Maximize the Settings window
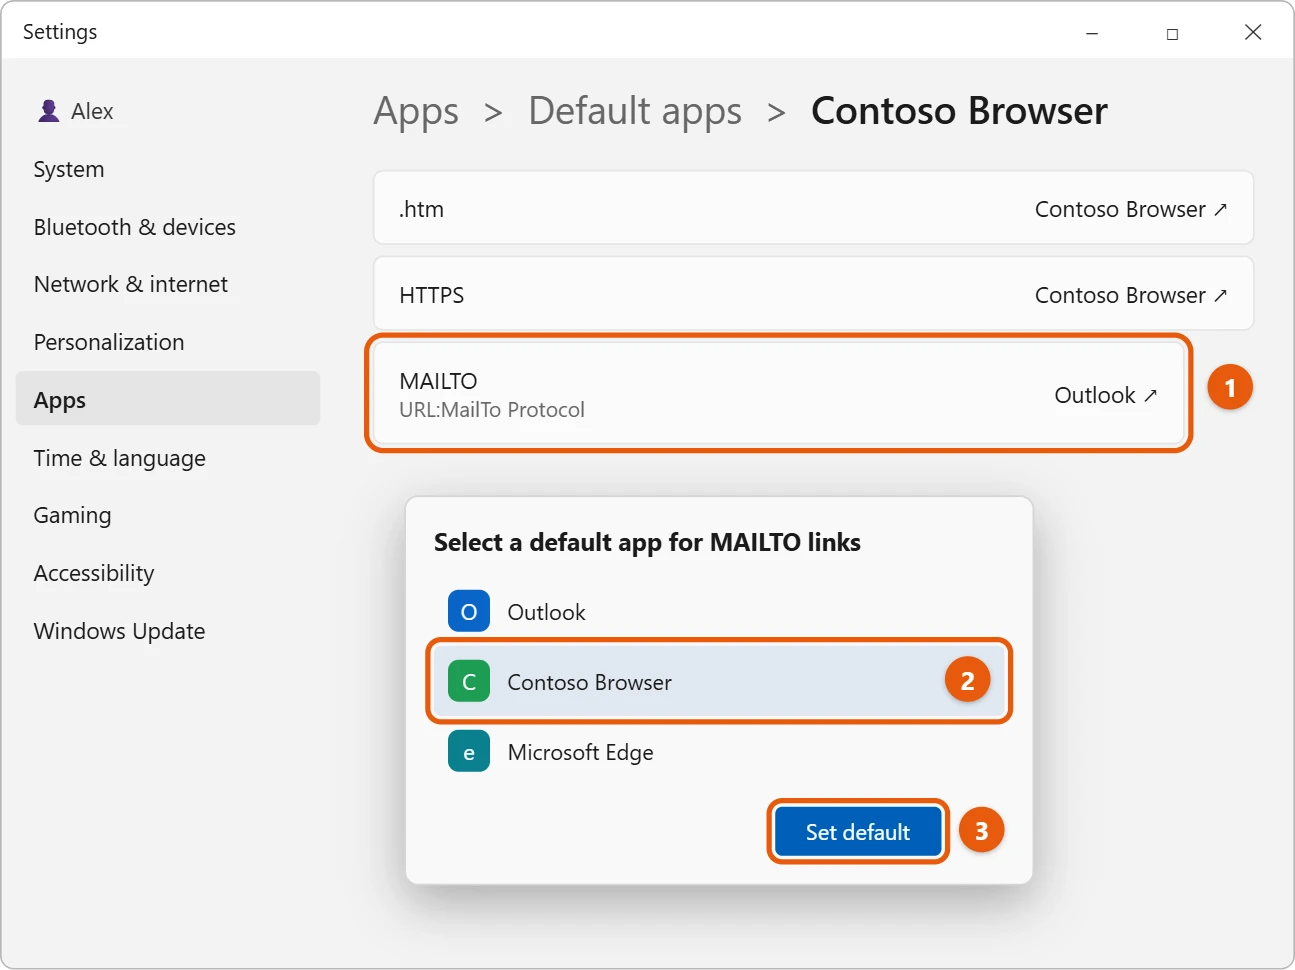1295x970 pixels. [1172, 33]
